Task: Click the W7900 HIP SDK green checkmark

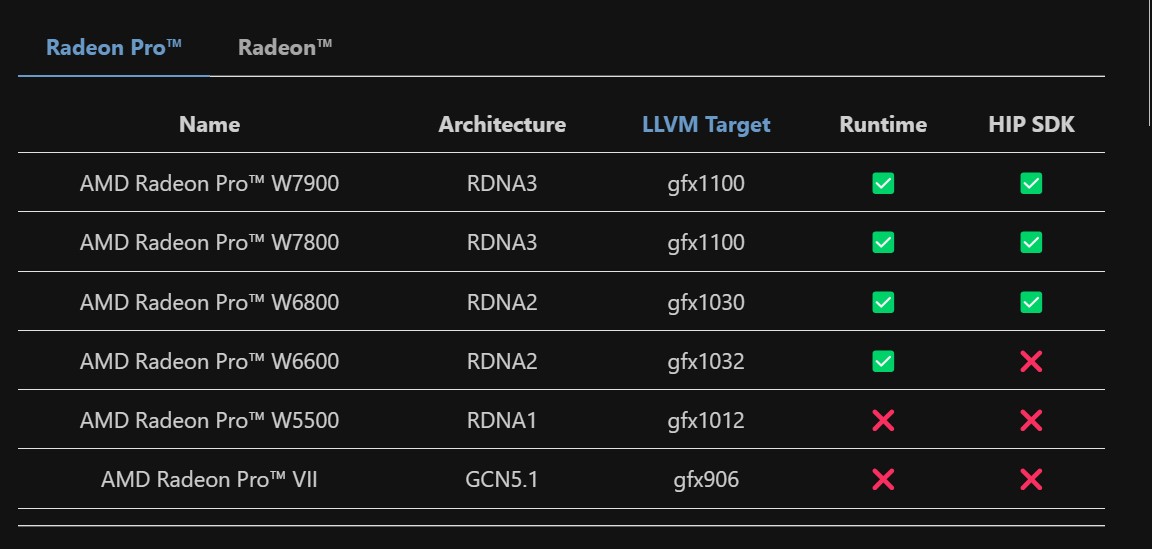Action: click(1031, 183)
